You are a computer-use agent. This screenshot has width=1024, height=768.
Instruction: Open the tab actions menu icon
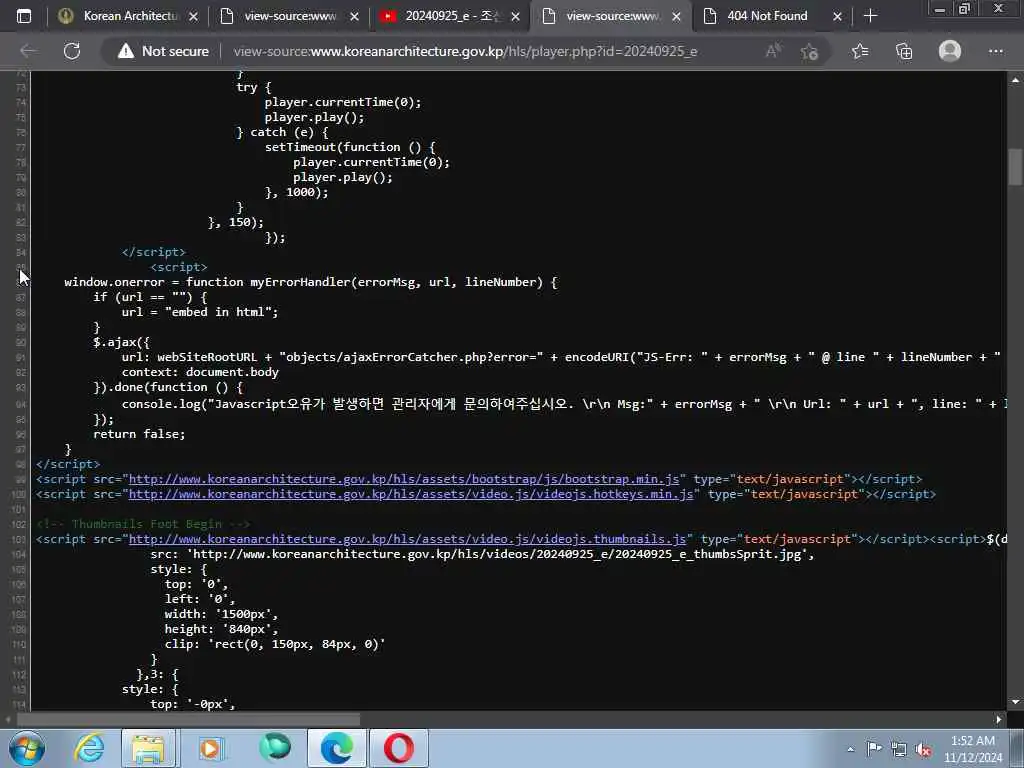pyautogui.click(x=24, y=16)
